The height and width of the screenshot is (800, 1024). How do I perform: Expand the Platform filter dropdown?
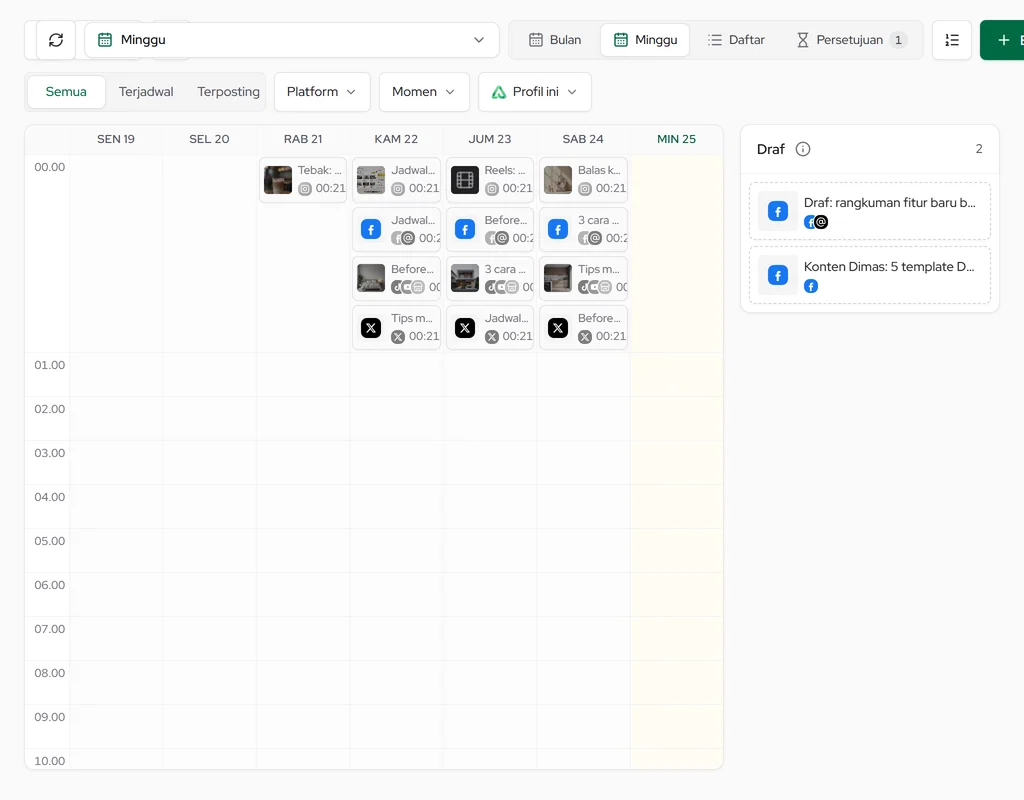point(322,92)
